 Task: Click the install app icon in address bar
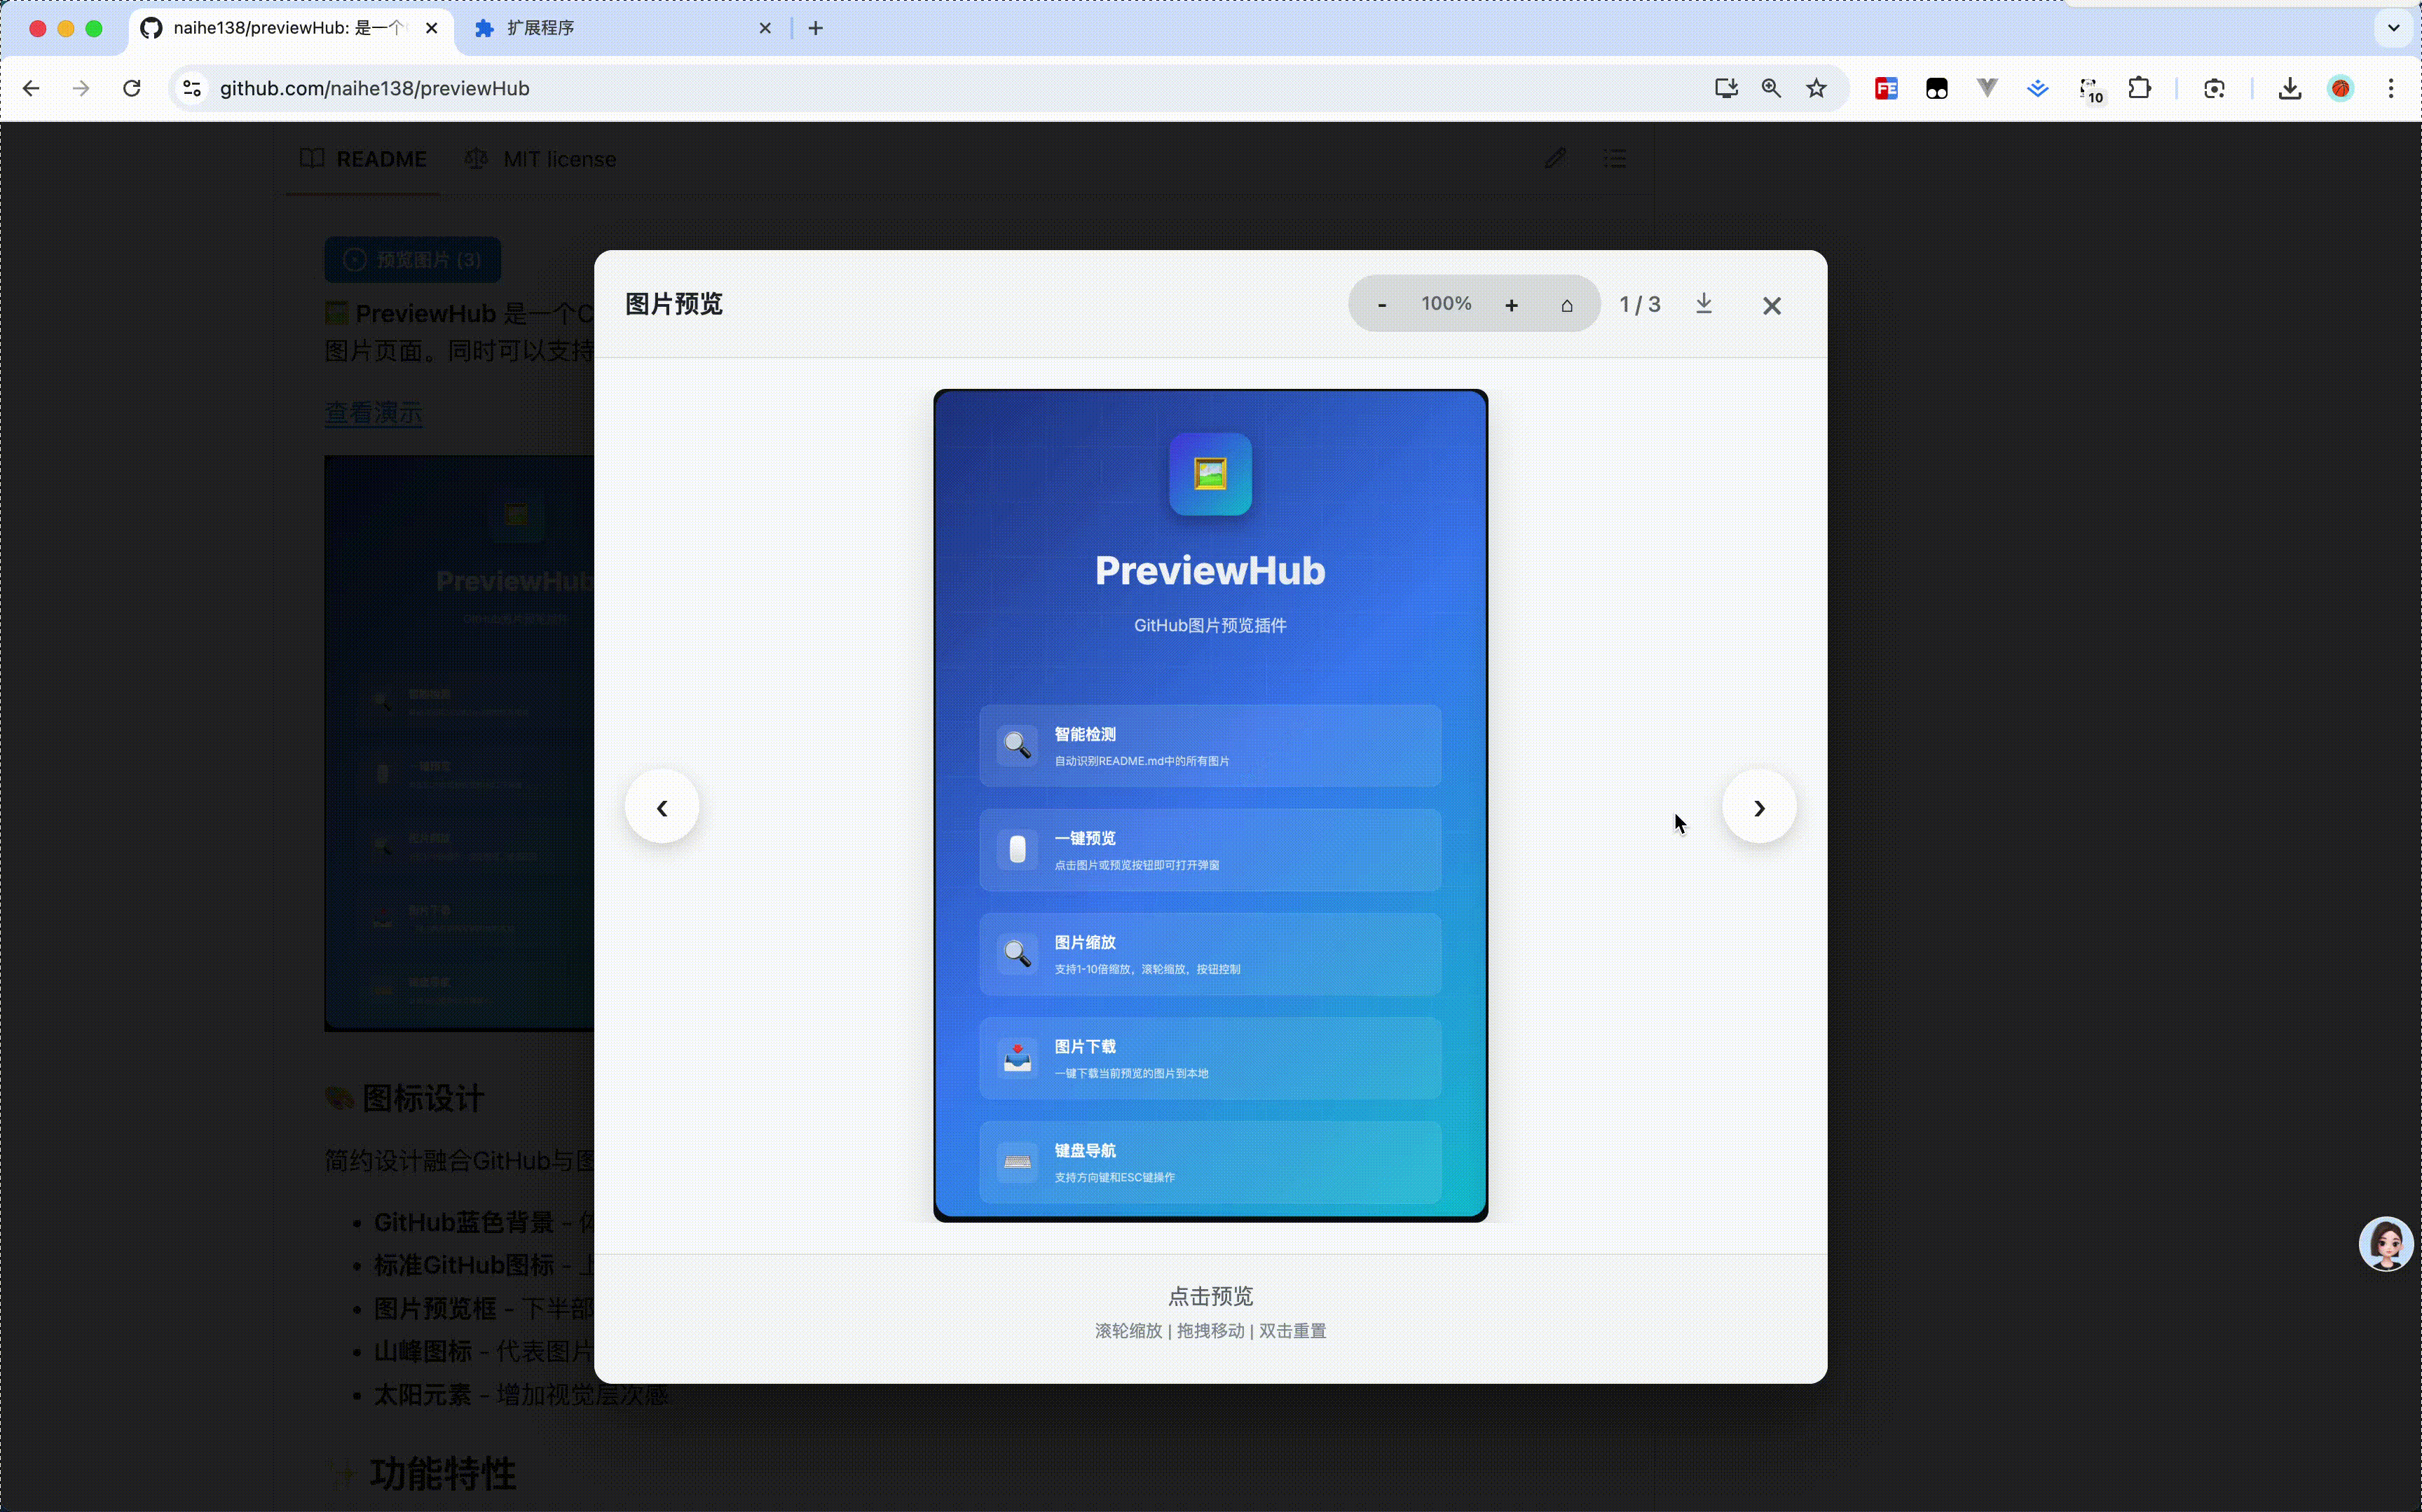pos(1726,88)
